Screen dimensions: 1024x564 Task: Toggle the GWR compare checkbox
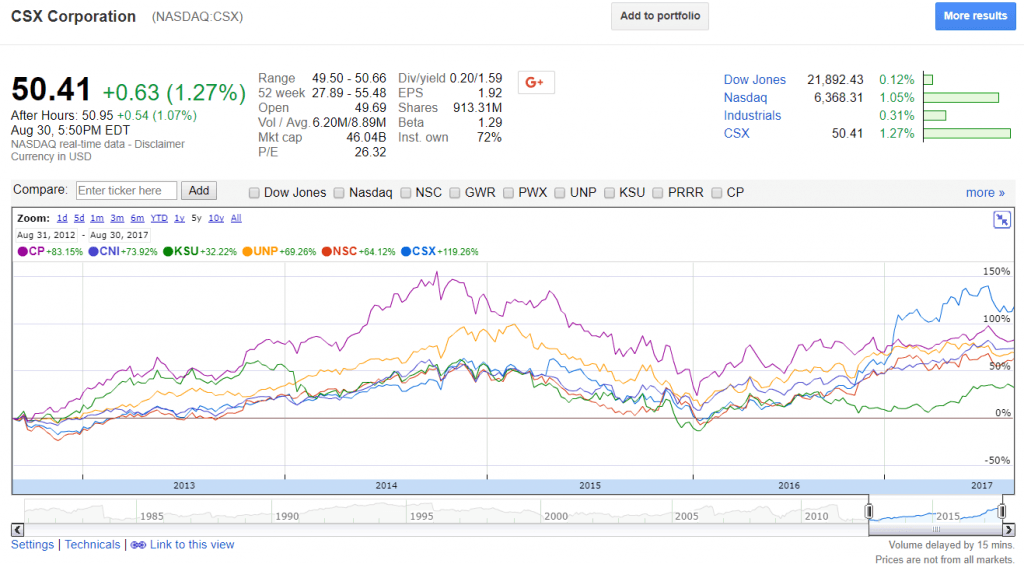coord(455,193)
